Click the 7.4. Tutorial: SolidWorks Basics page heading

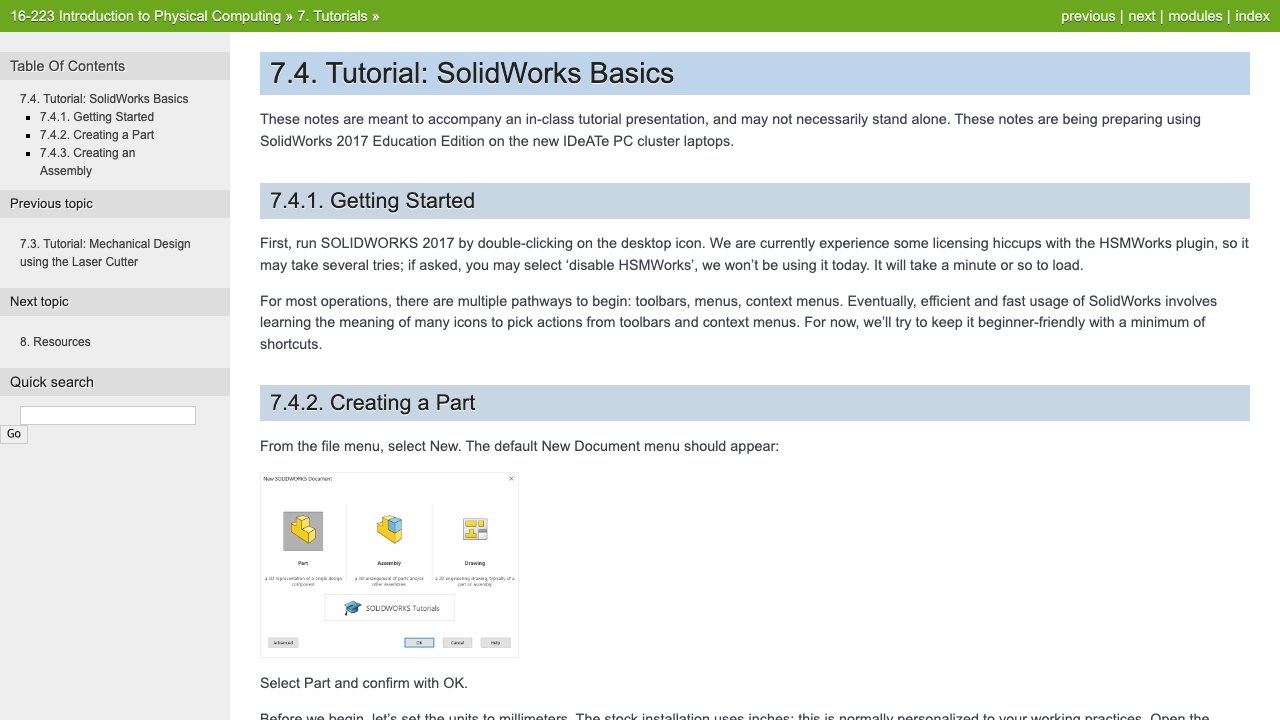[755, 74]
